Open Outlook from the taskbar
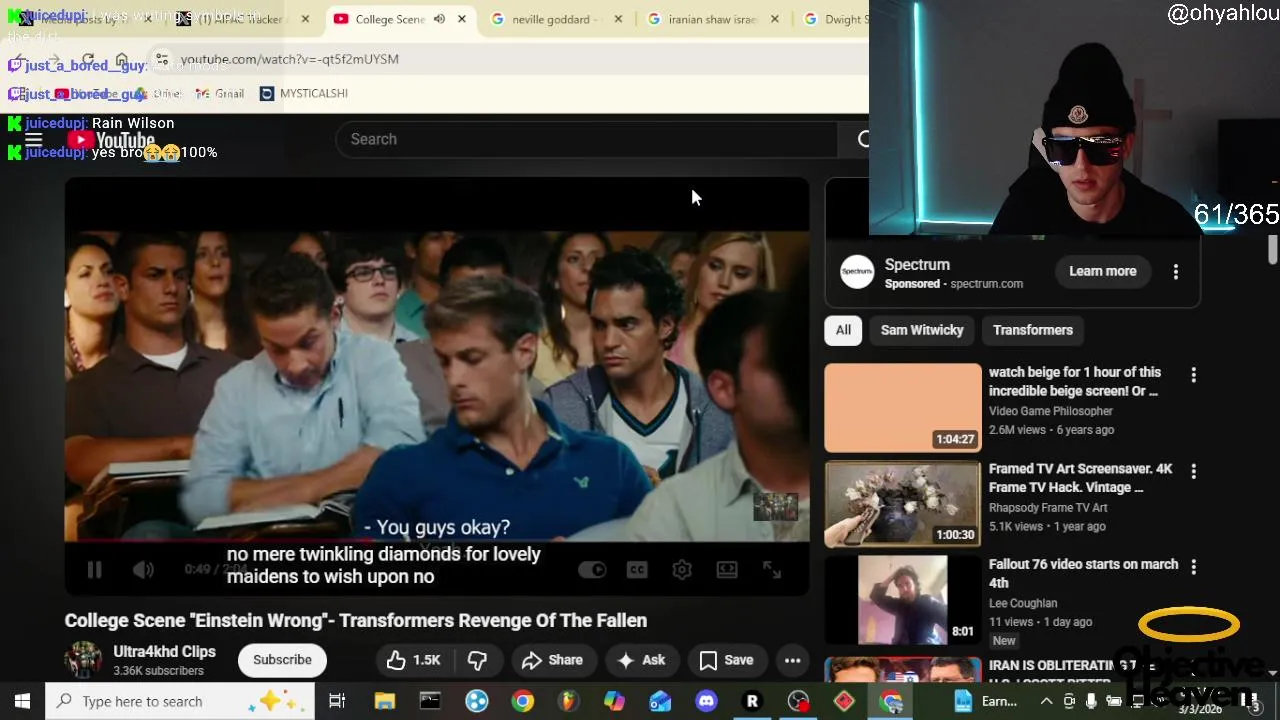 click(660, 701)
